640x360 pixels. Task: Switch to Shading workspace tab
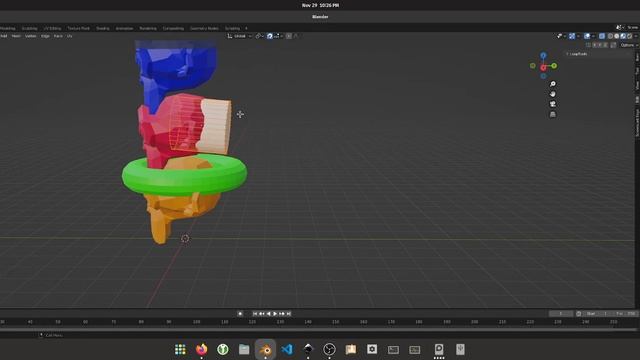(x=102, y=28)
